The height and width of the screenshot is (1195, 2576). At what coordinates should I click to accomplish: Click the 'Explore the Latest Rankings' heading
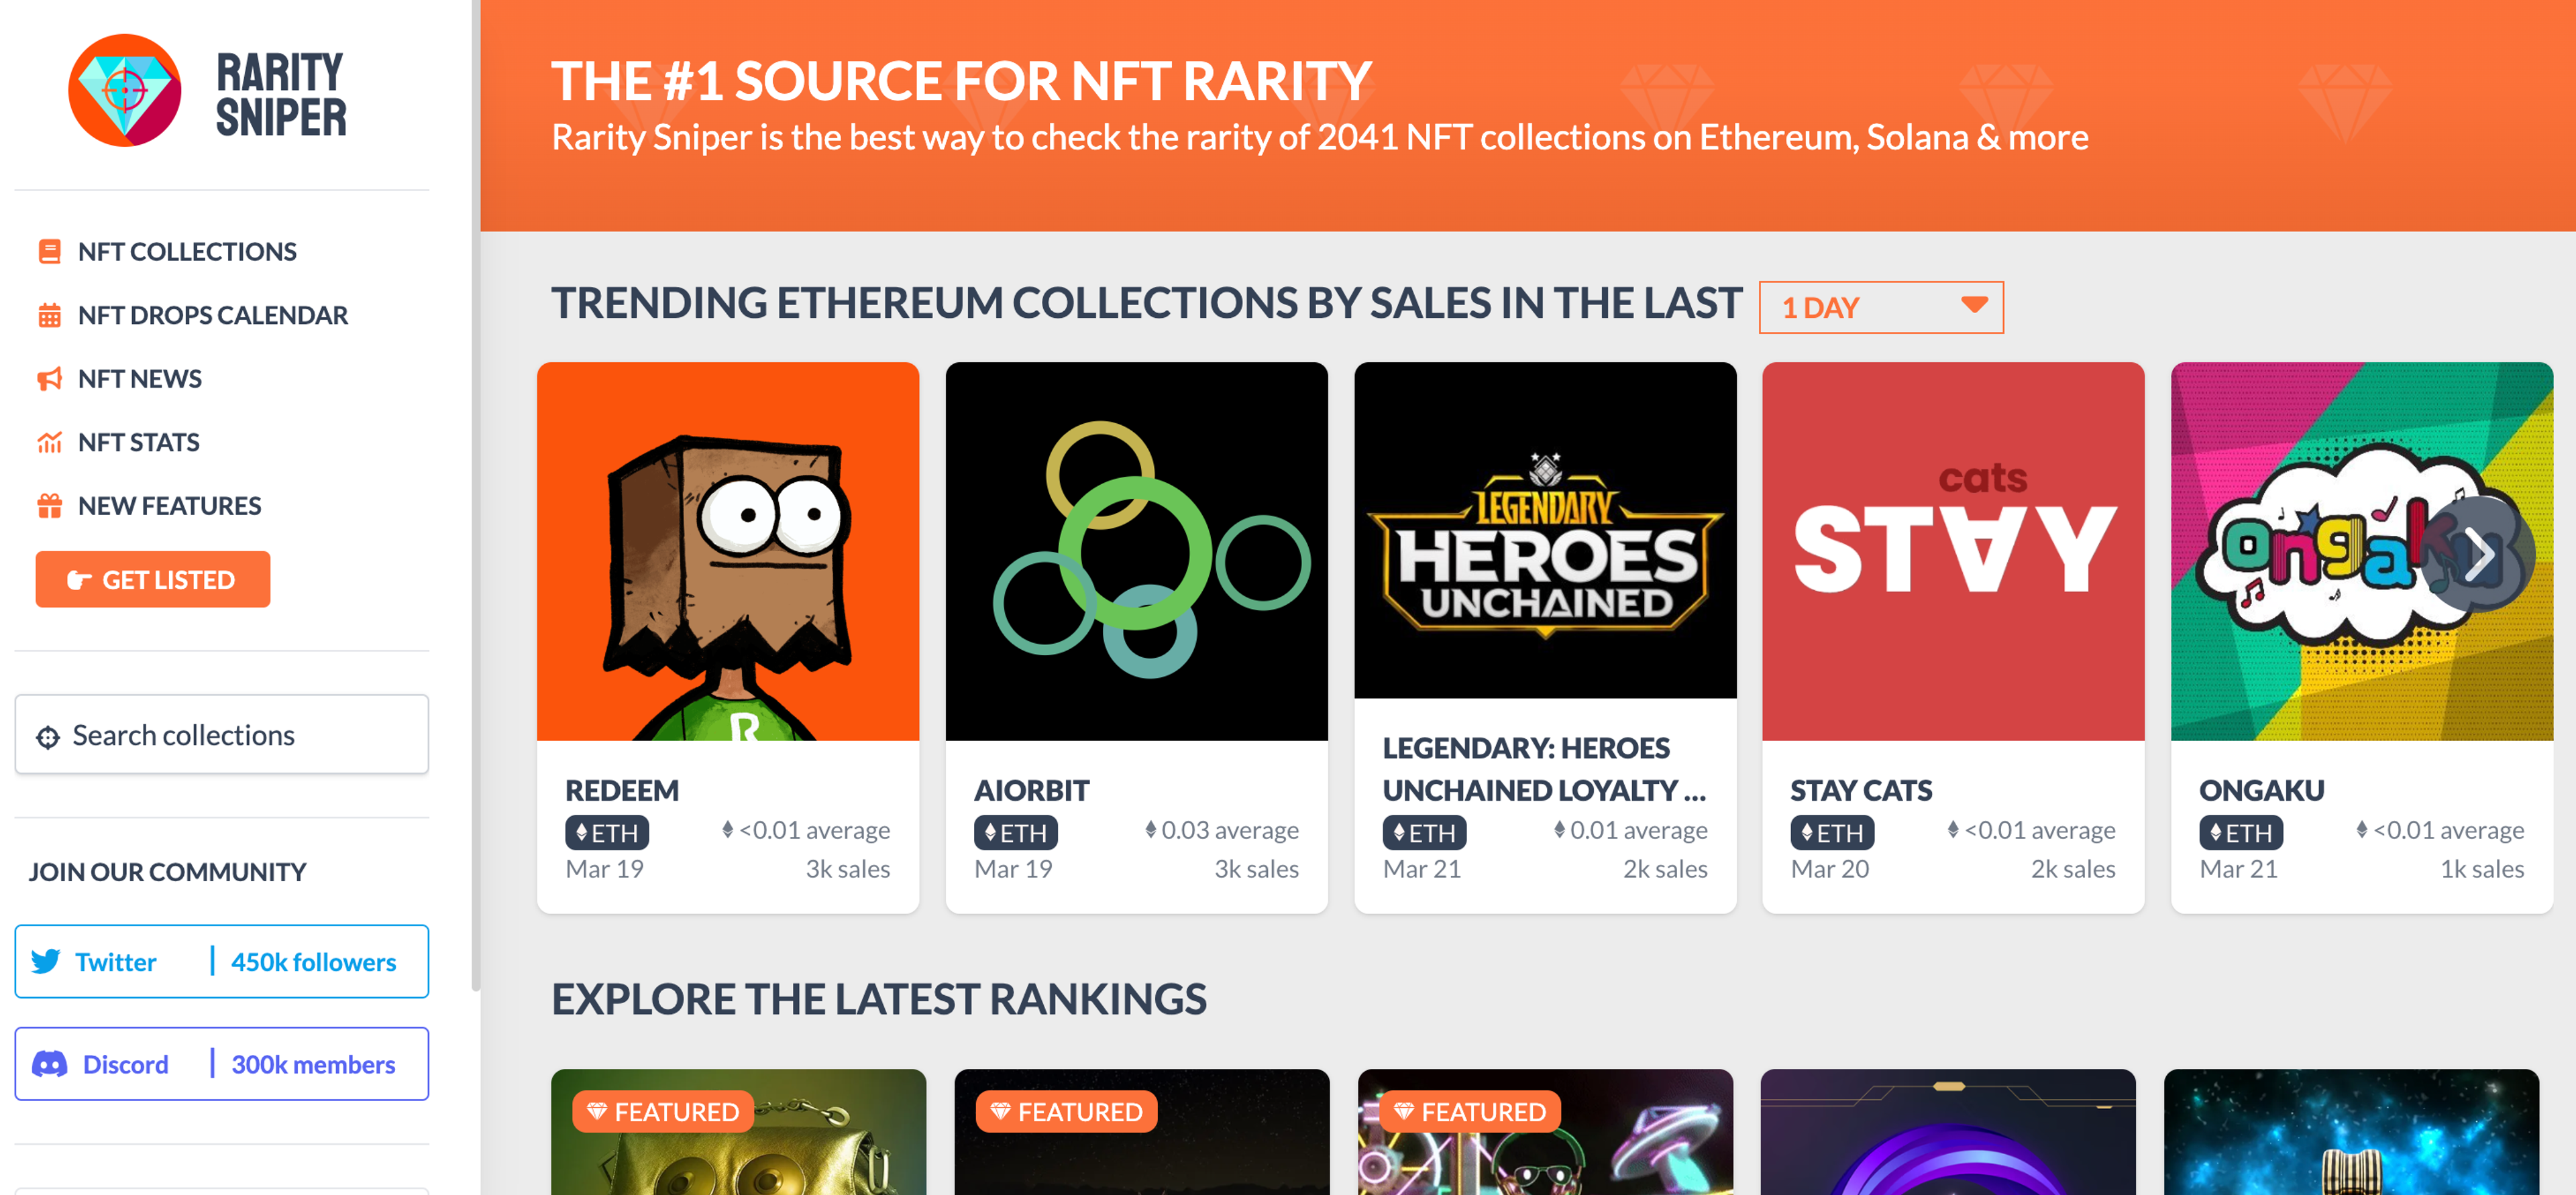coord(879,999)
